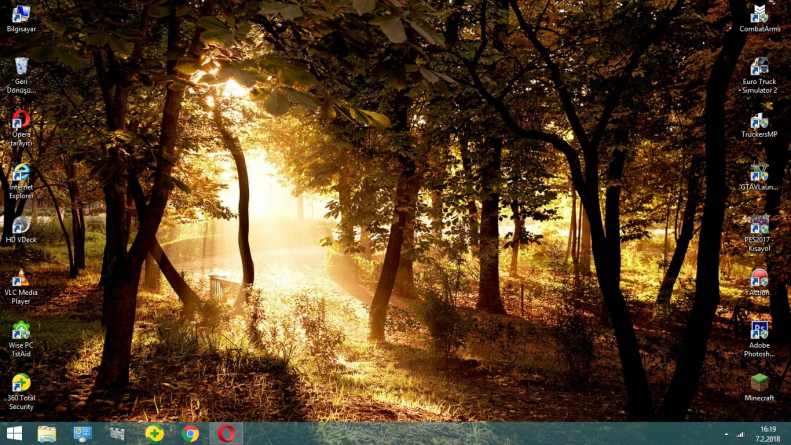Open File Explorer from the taskbar
This screenshot has height=445, width=791.
pos(47,433)
